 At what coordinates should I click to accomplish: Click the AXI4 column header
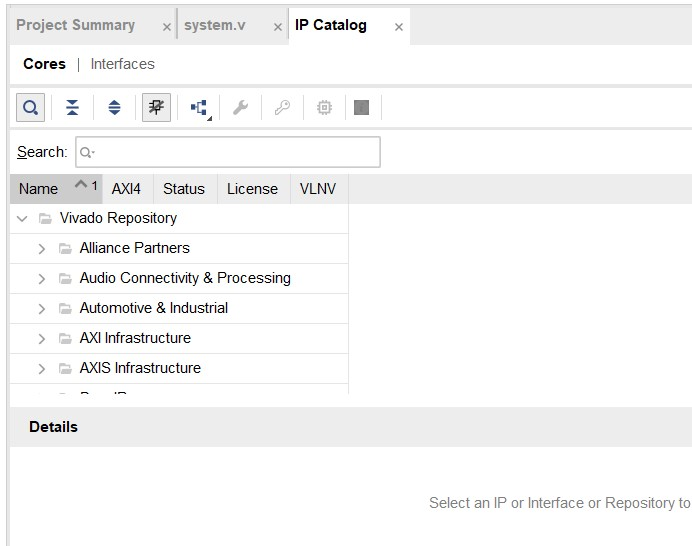126,189
